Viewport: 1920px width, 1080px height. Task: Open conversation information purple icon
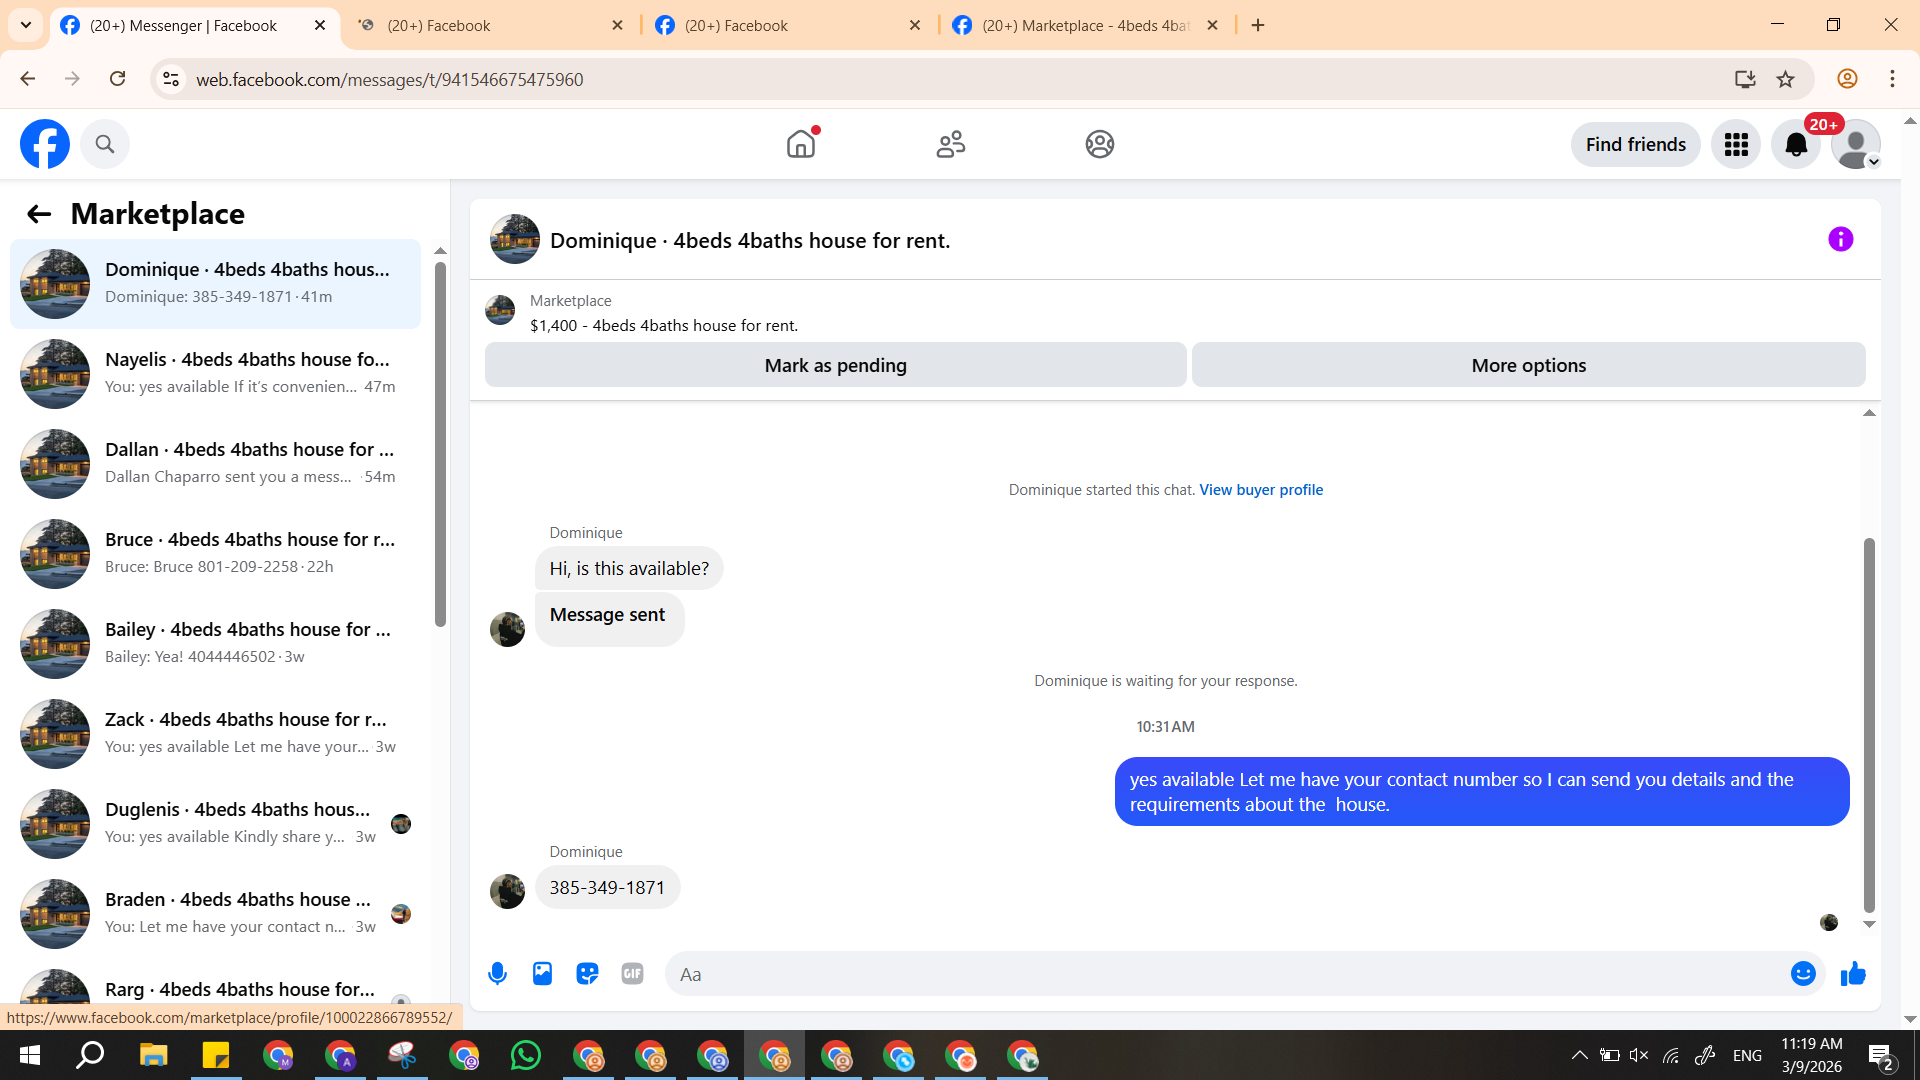click(1840, 240)
